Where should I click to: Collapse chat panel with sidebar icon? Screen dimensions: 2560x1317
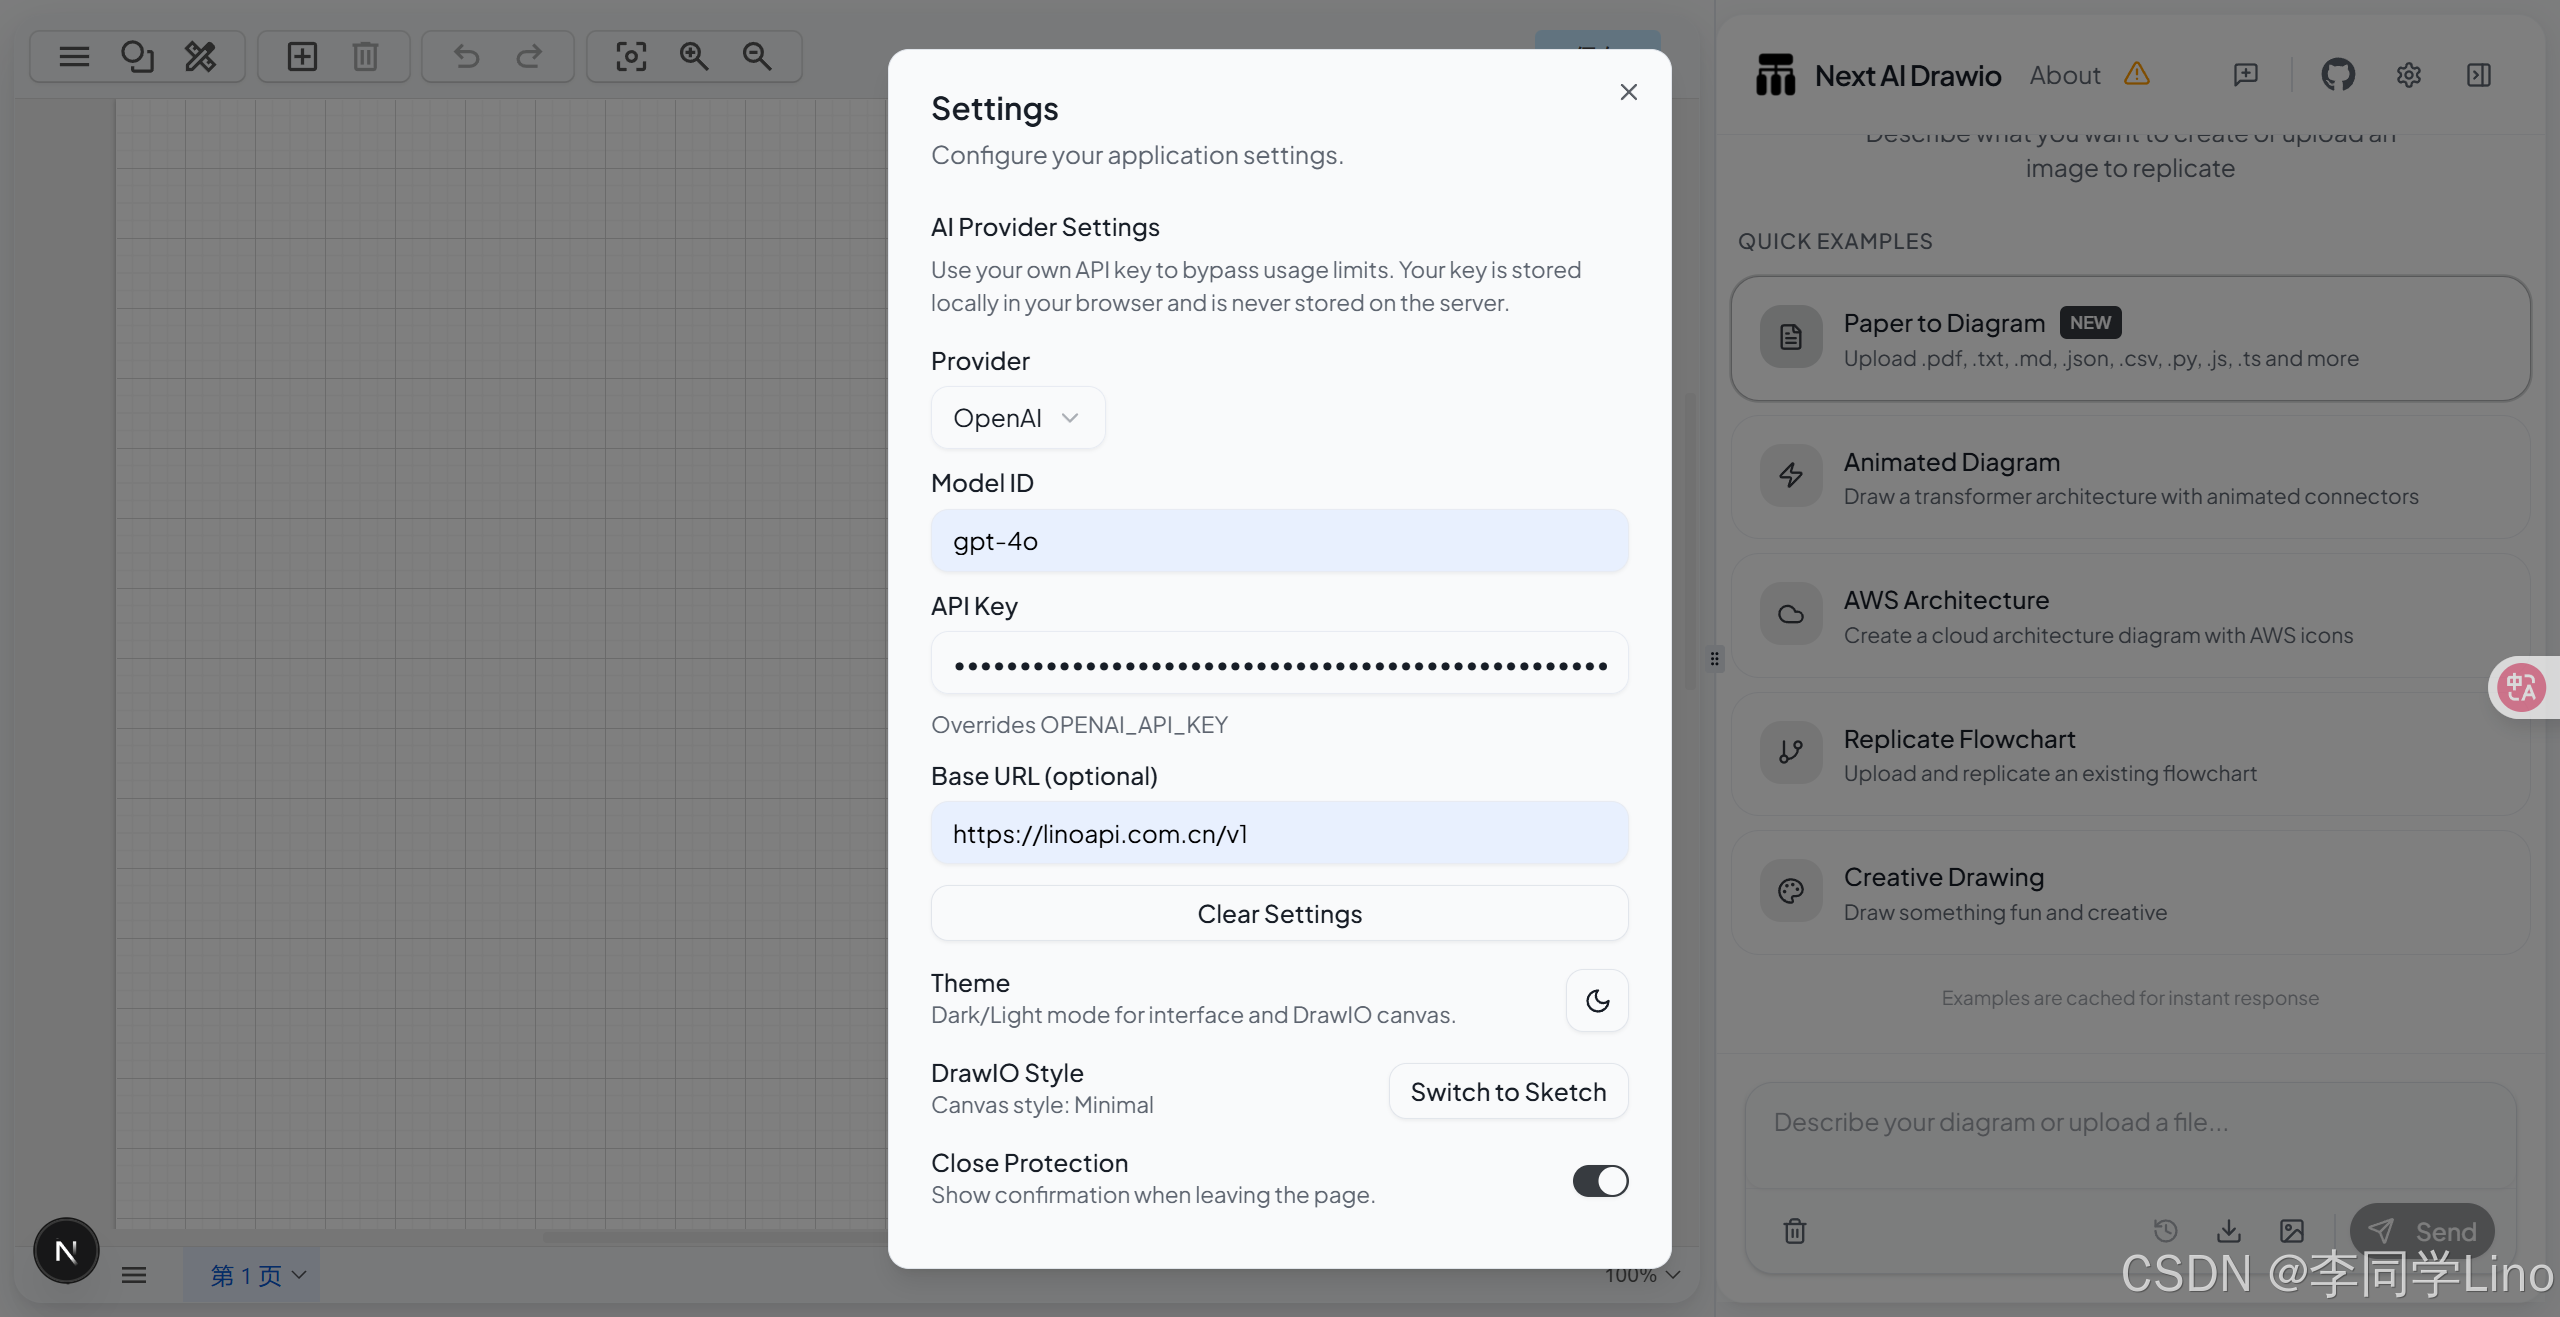tap(2478, 75)
